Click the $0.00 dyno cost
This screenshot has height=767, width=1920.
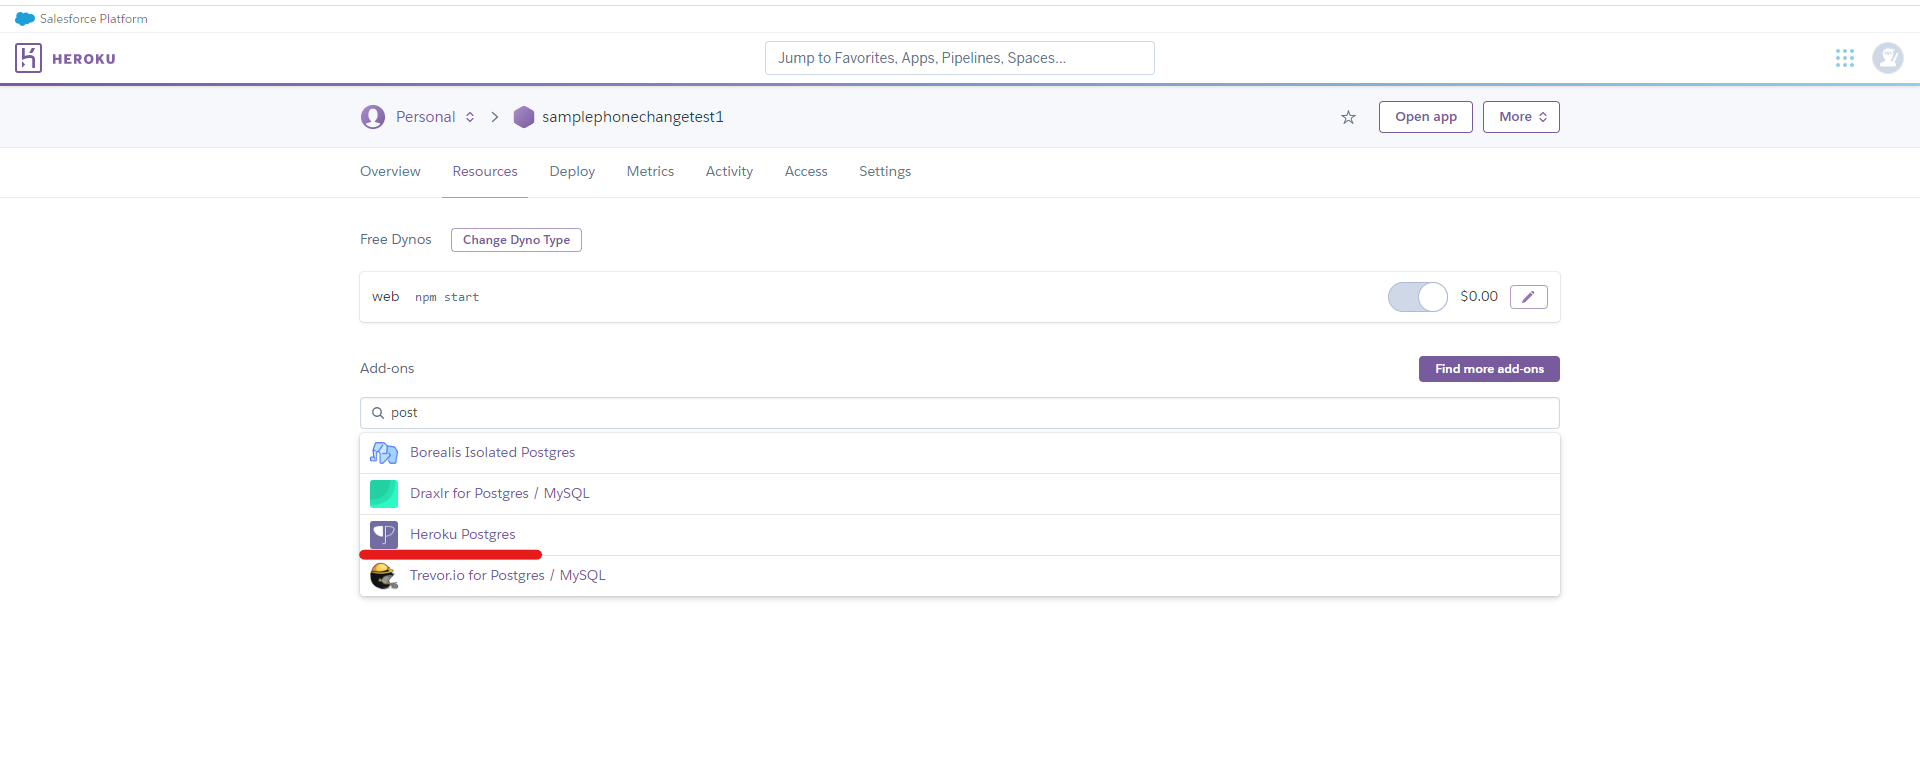[1479, 297]
